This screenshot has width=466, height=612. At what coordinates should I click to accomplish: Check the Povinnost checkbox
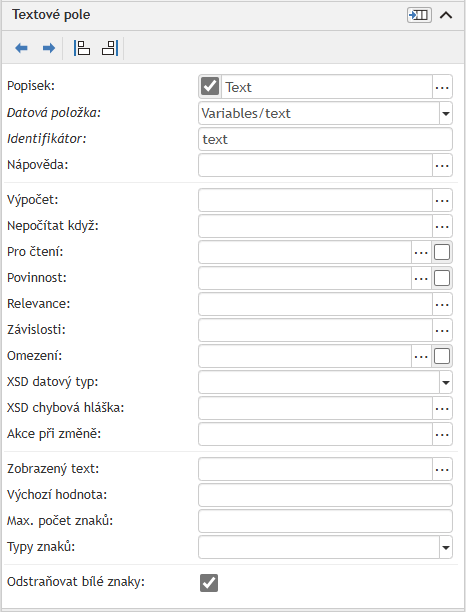[x=442, y=278]
